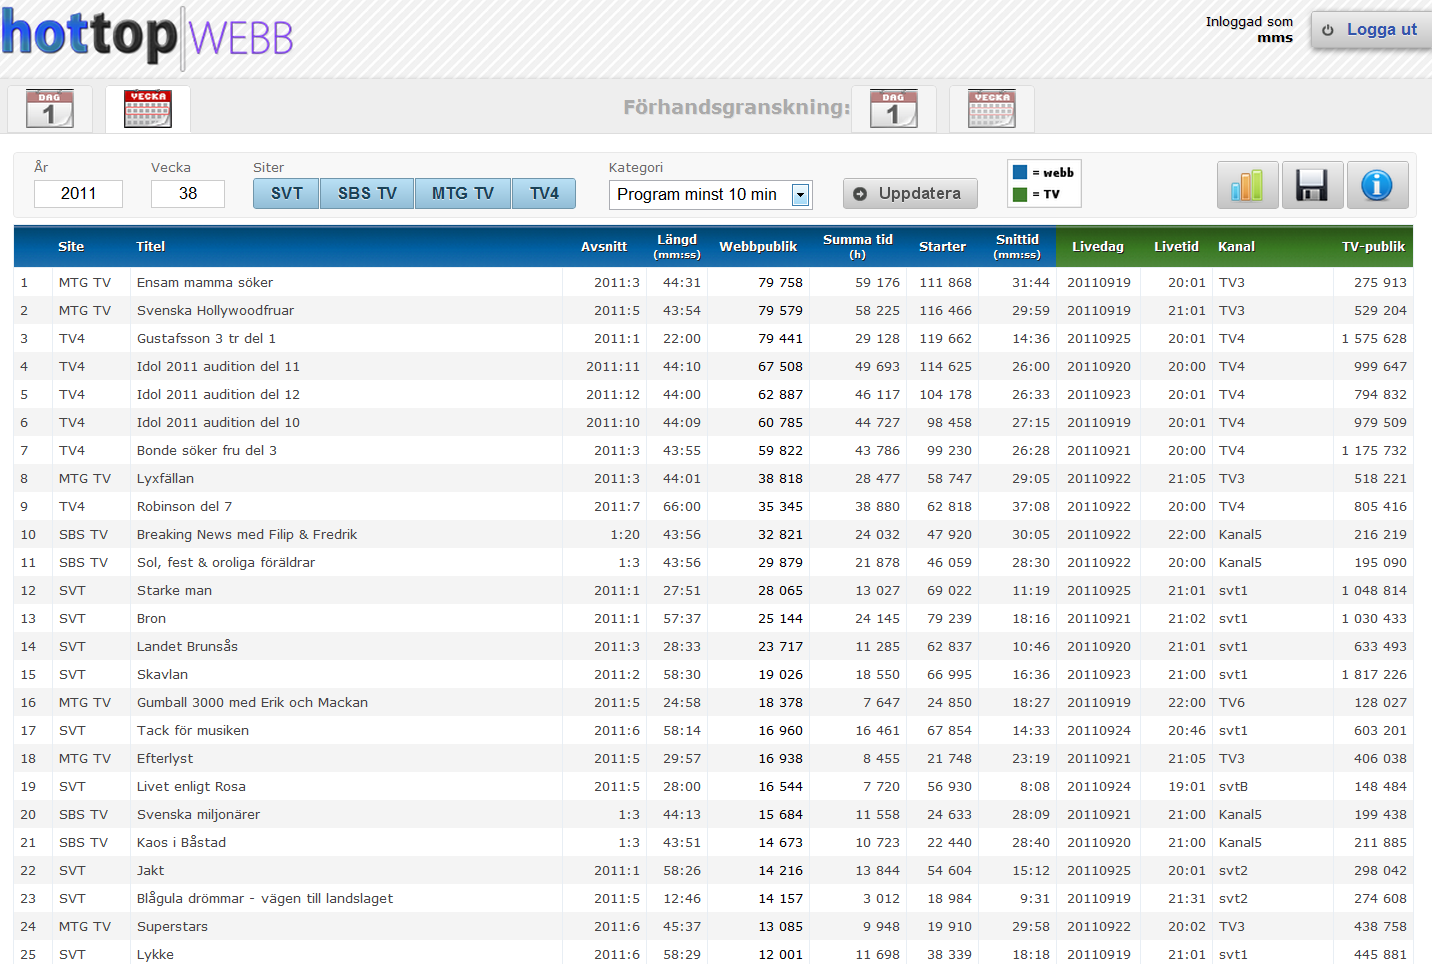Open the blue info icon
Screen dimensions: 1432x964
(1377, 185)
